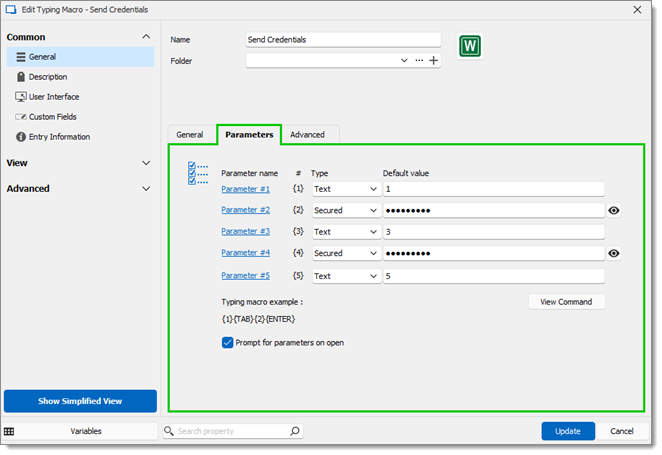Open the Description section in sidebar
Viewport: 662px width, 455px height.
pos(47,77)
